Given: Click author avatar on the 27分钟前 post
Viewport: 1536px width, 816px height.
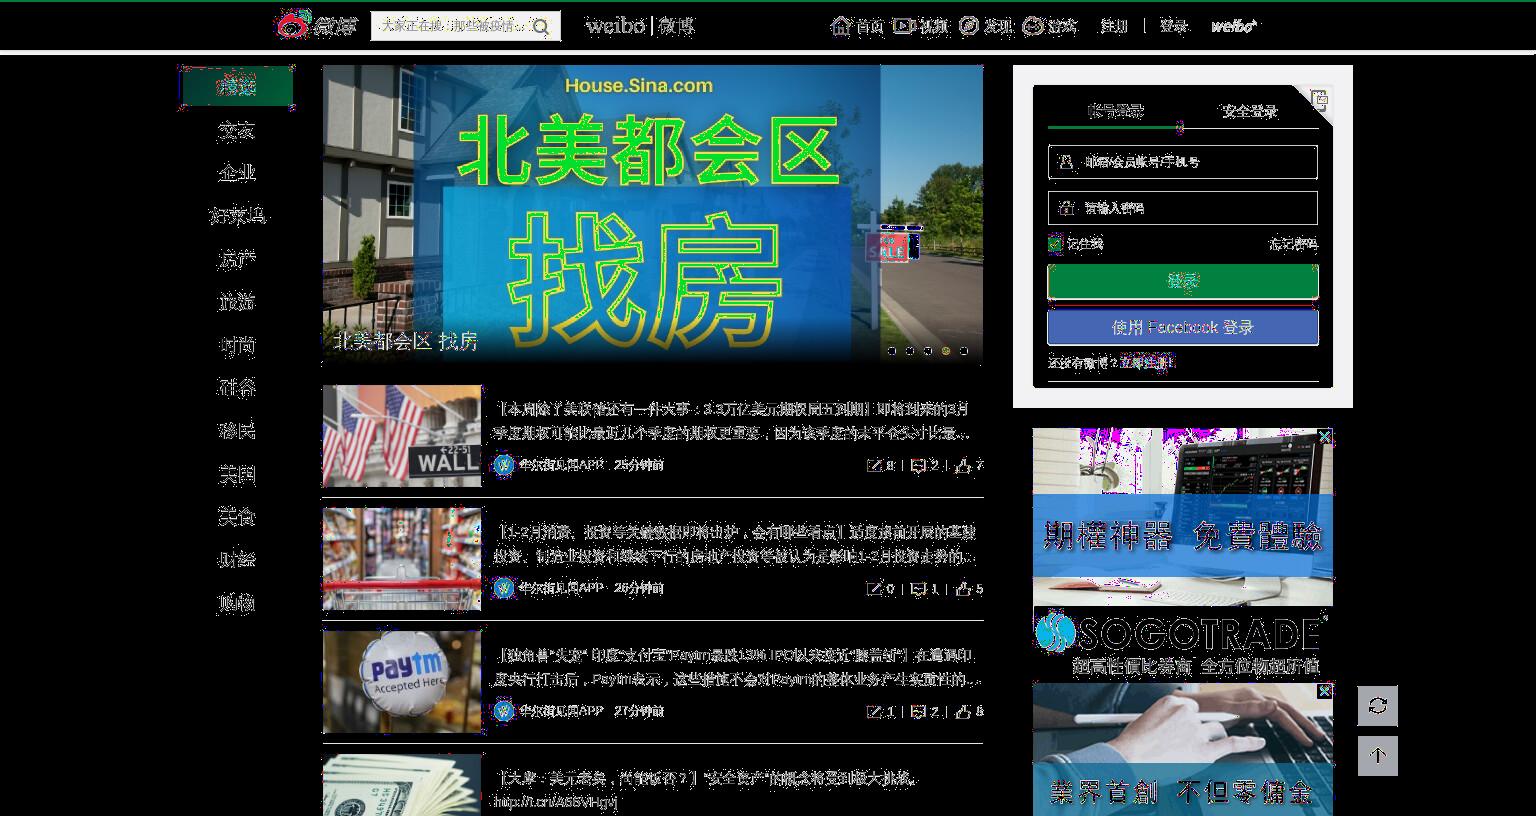Looking at the screenshot, I should (x=503, y=711).
